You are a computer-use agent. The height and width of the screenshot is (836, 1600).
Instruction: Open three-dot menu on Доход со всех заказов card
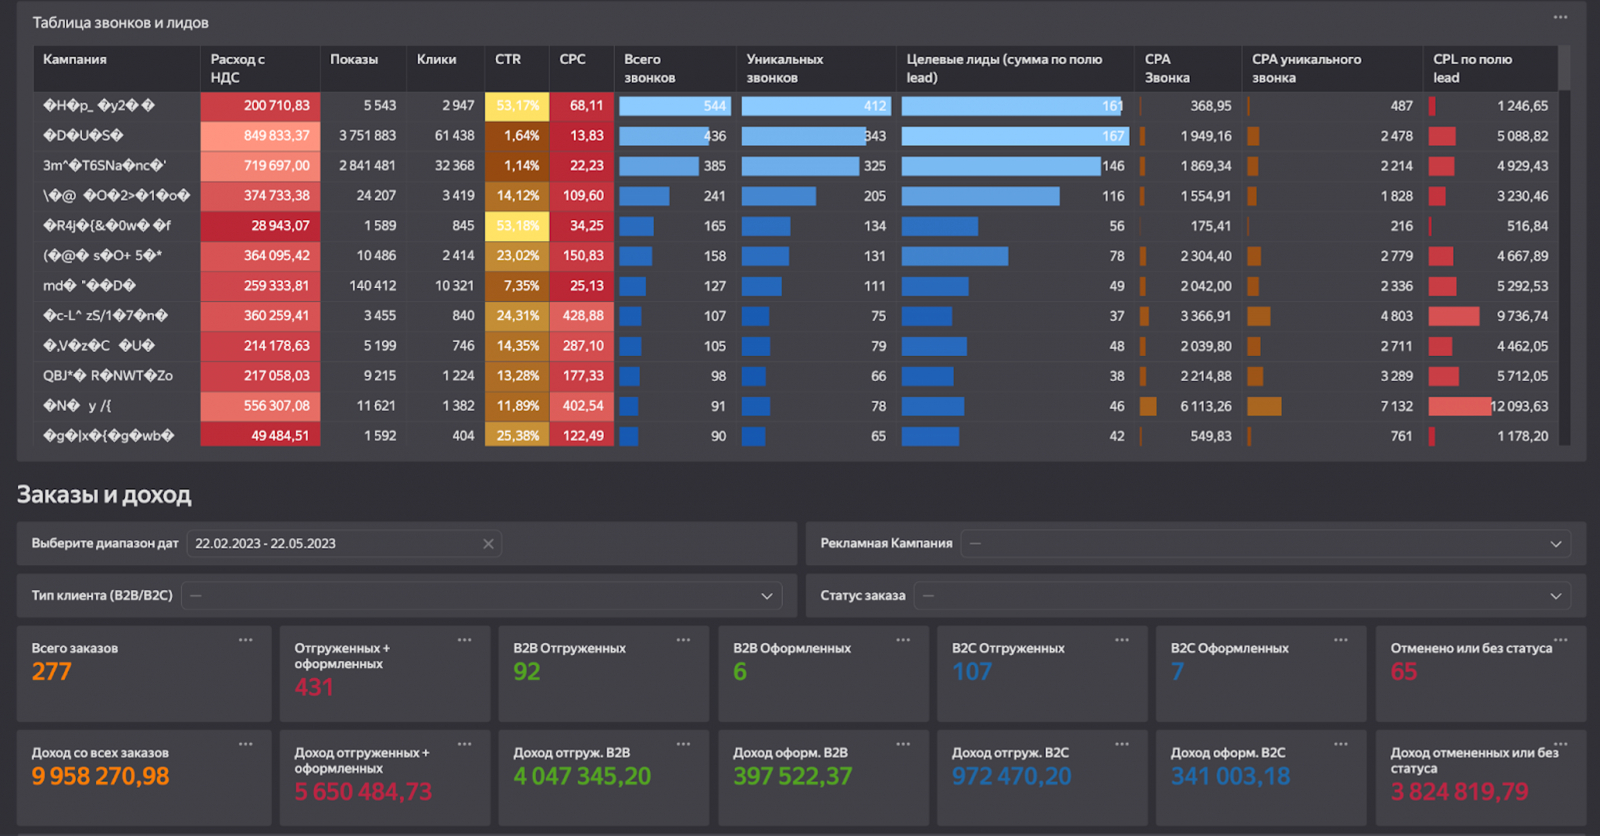(x=245, y=744)
